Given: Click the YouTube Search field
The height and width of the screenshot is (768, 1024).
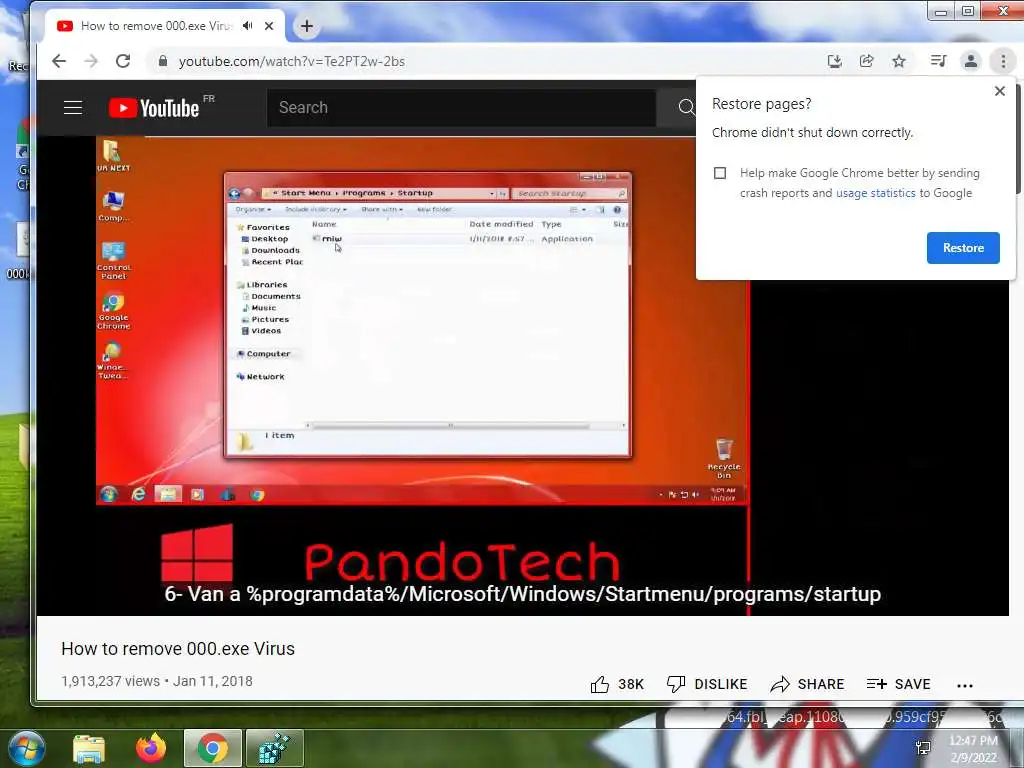Looking at the screenshot, I should [x=461, y=108].
